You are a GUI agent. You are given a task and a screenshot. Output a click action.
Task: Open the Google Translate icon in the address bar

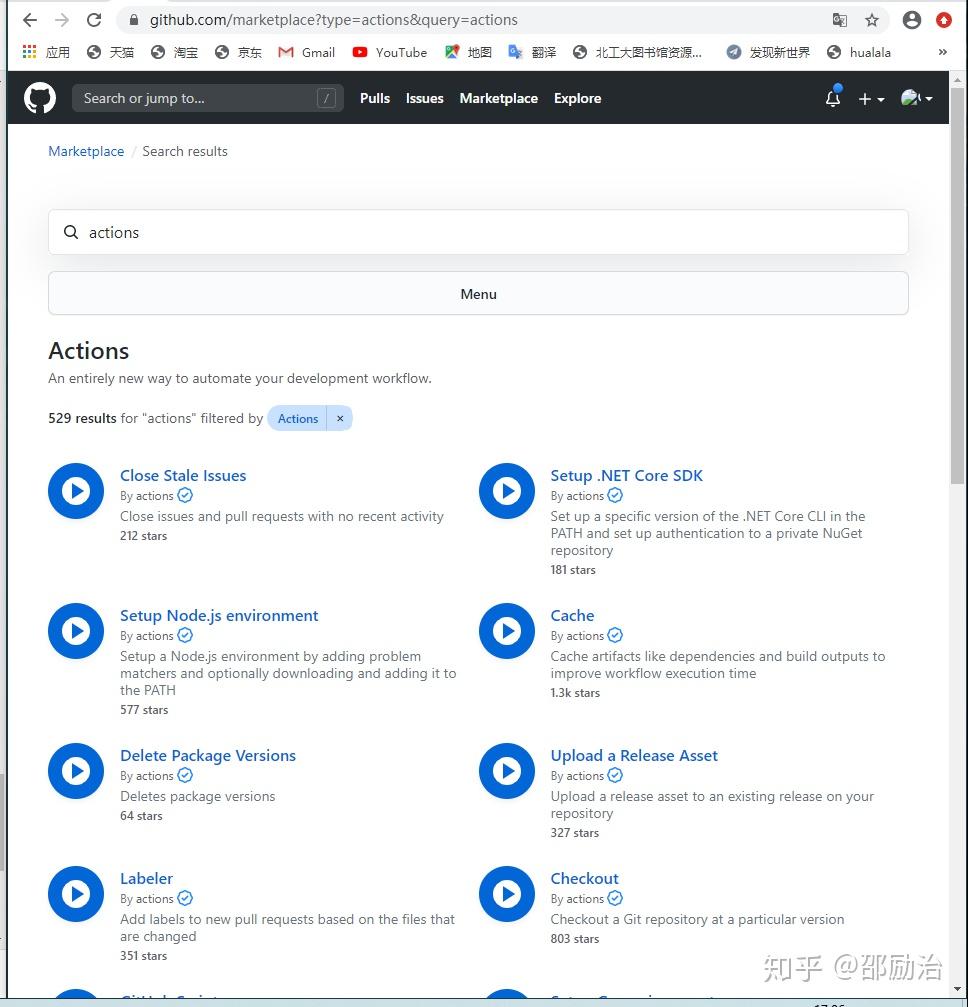click(841, 19)
